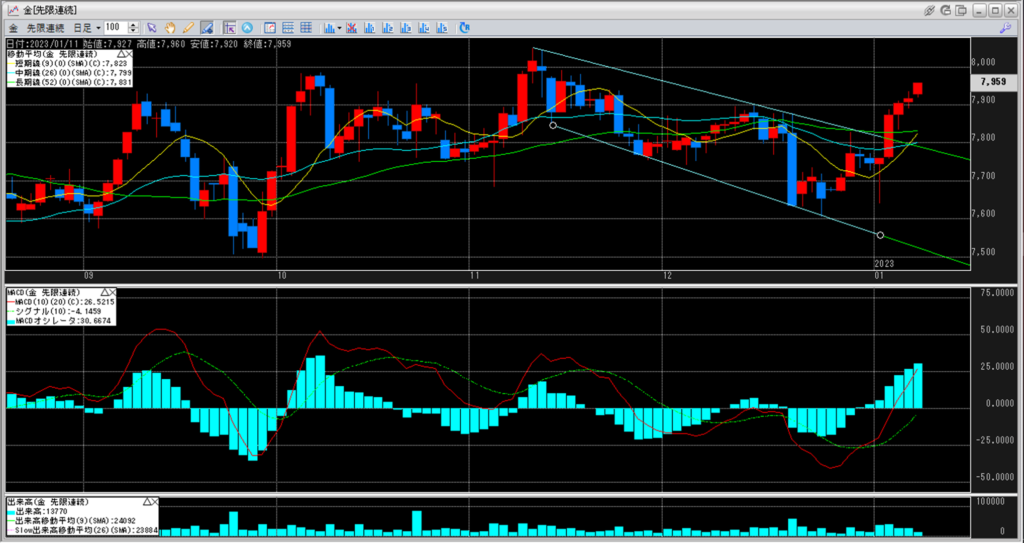
Task: Load chart template 3 icon
Action: coord(406,27)
